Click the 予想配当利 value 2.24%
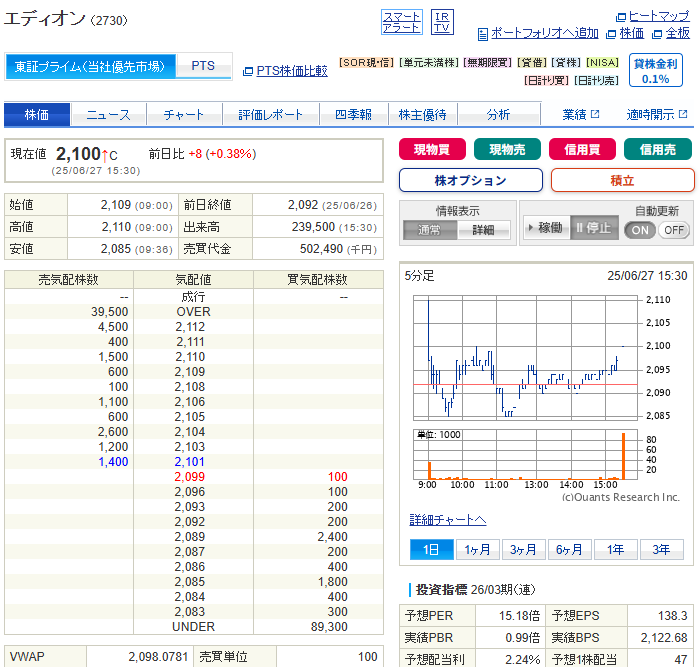Viewport: 699px width, 667px height. (x=522, y=659)
